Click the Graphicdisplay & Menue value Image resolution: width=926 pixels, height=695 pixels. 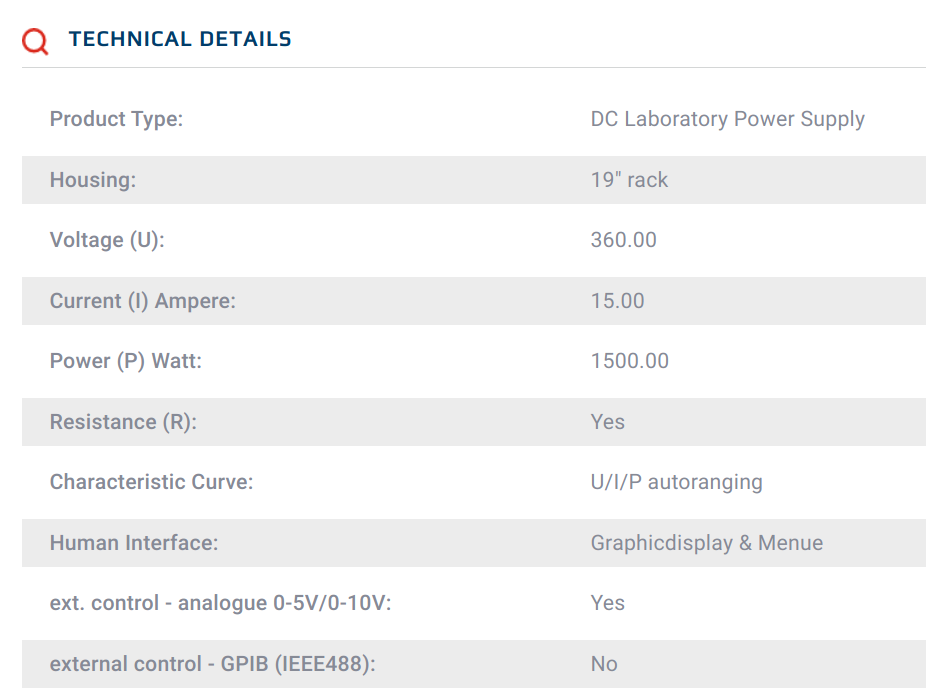point(706,543)
